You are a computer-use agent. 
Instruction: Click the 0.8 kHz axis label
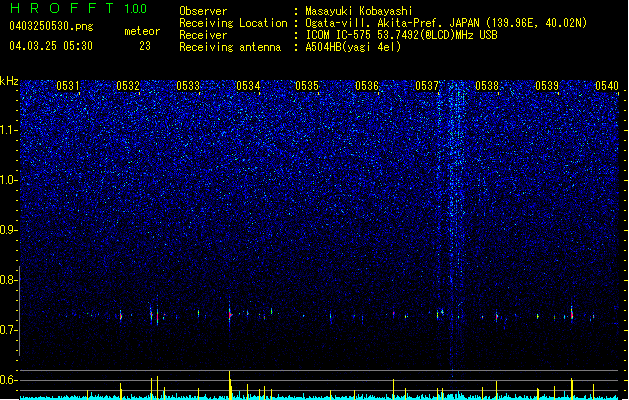pos(9,280)
